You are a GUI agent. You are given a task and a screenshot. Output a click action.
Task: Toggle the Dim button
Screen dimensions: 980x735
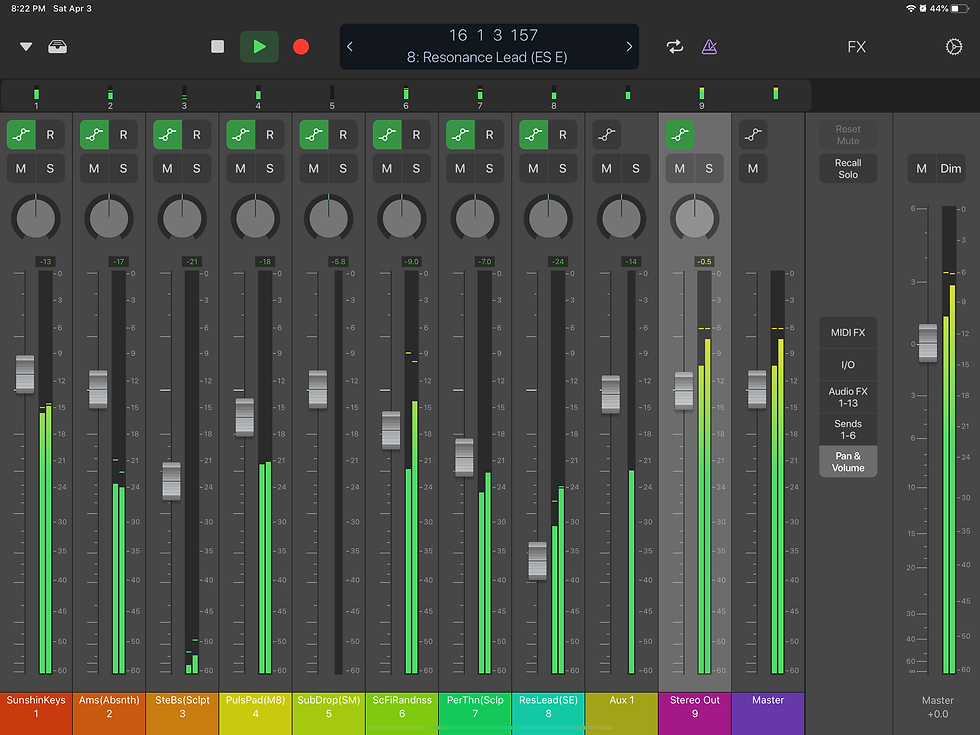click(951, 168)
